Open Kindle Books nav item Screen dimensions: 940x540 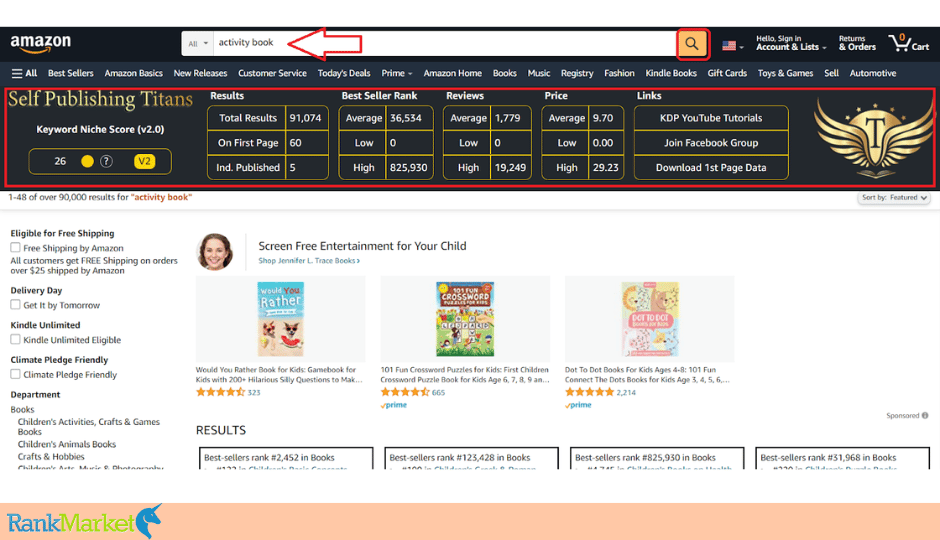tap(671, 73)
